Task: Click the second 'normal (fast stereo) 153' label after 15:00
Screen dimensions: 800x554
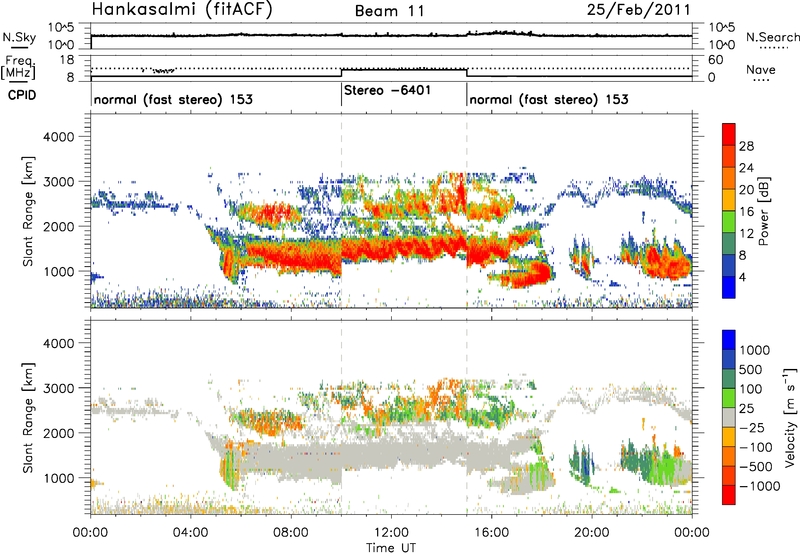Action: pyautogui.click(x=548, y=99)
